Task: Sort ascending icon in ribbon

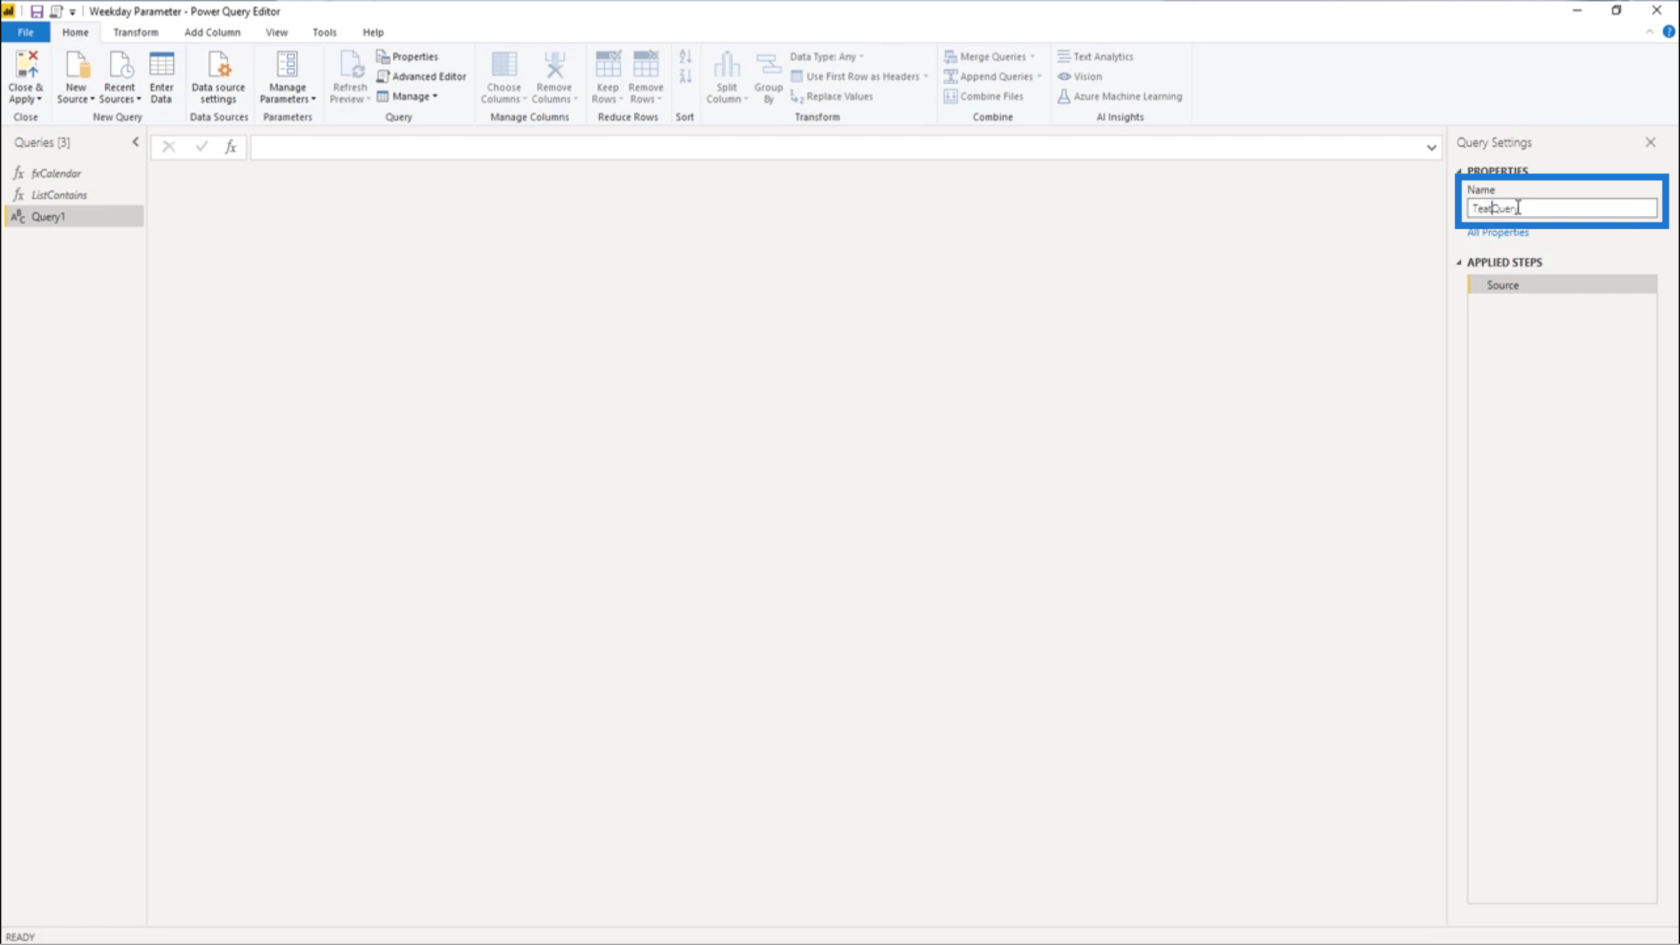Action: (x=685, y=57)
